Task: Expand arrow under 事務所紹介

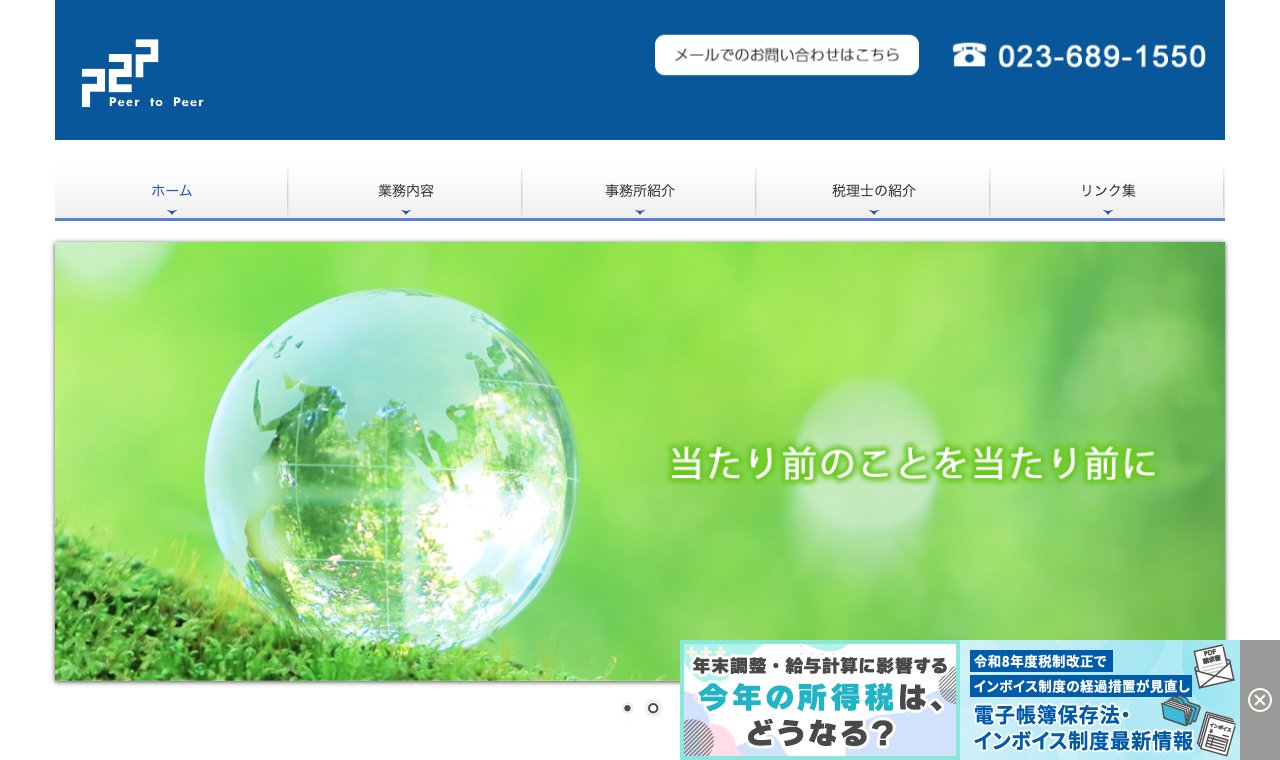Action: point(640,212)
